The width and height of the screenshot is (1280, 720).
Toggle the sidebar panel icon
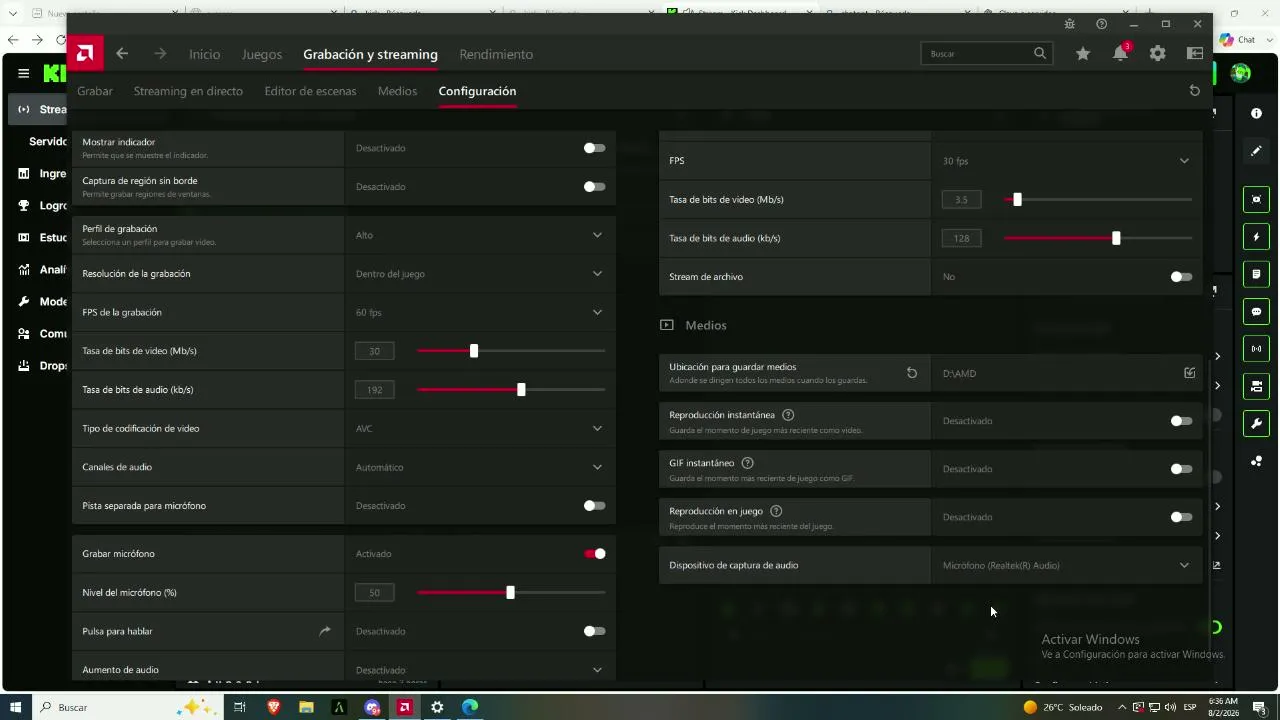tap(1195, 54)
